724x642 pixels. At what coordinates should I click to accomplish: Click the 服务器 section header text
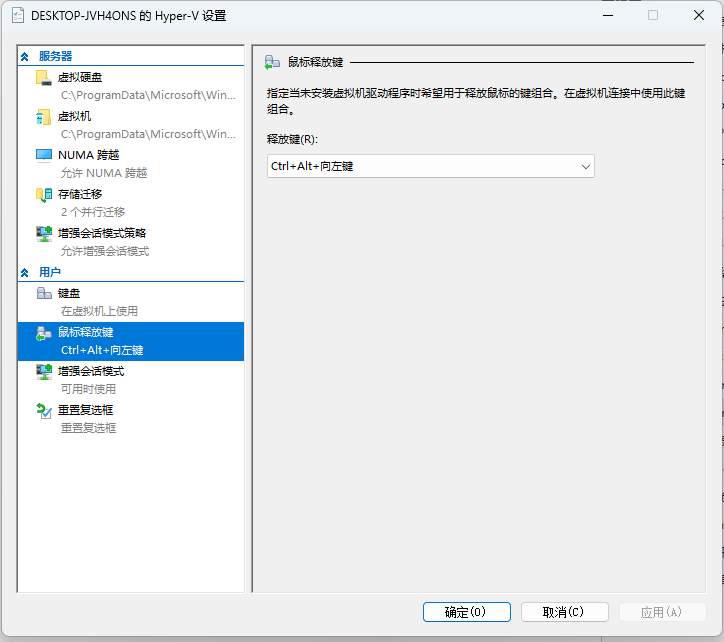(55, 56)
